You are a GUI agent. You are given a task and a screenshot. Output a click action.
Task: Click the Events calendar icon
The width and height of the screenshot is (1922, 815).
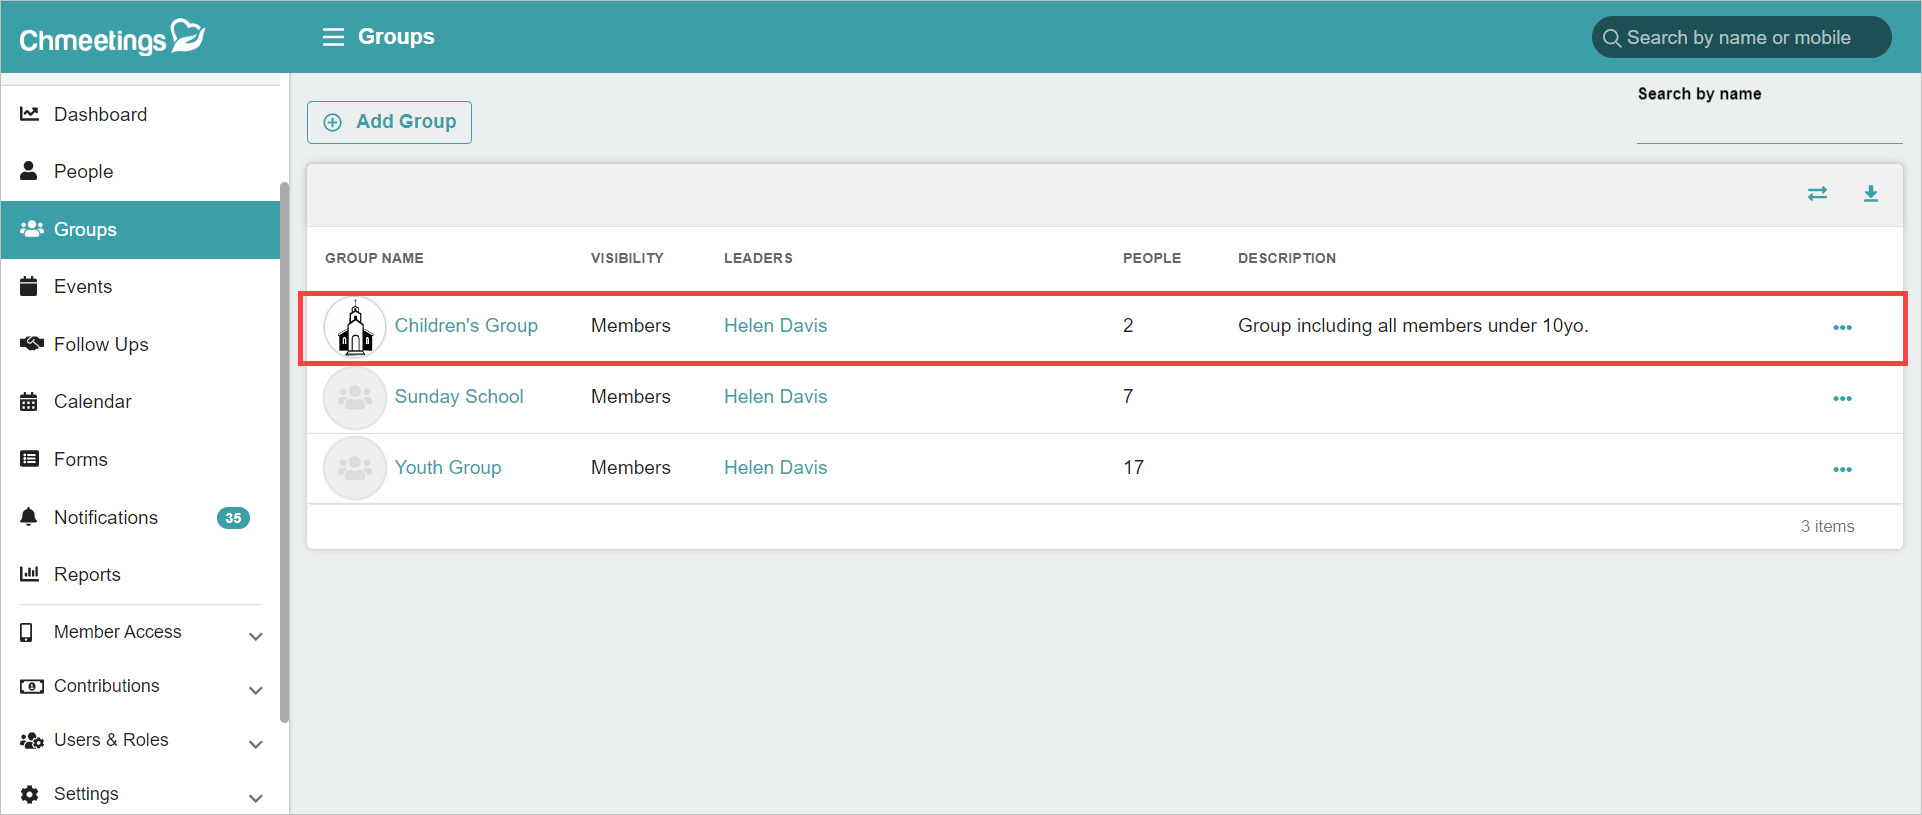(29, 286)
